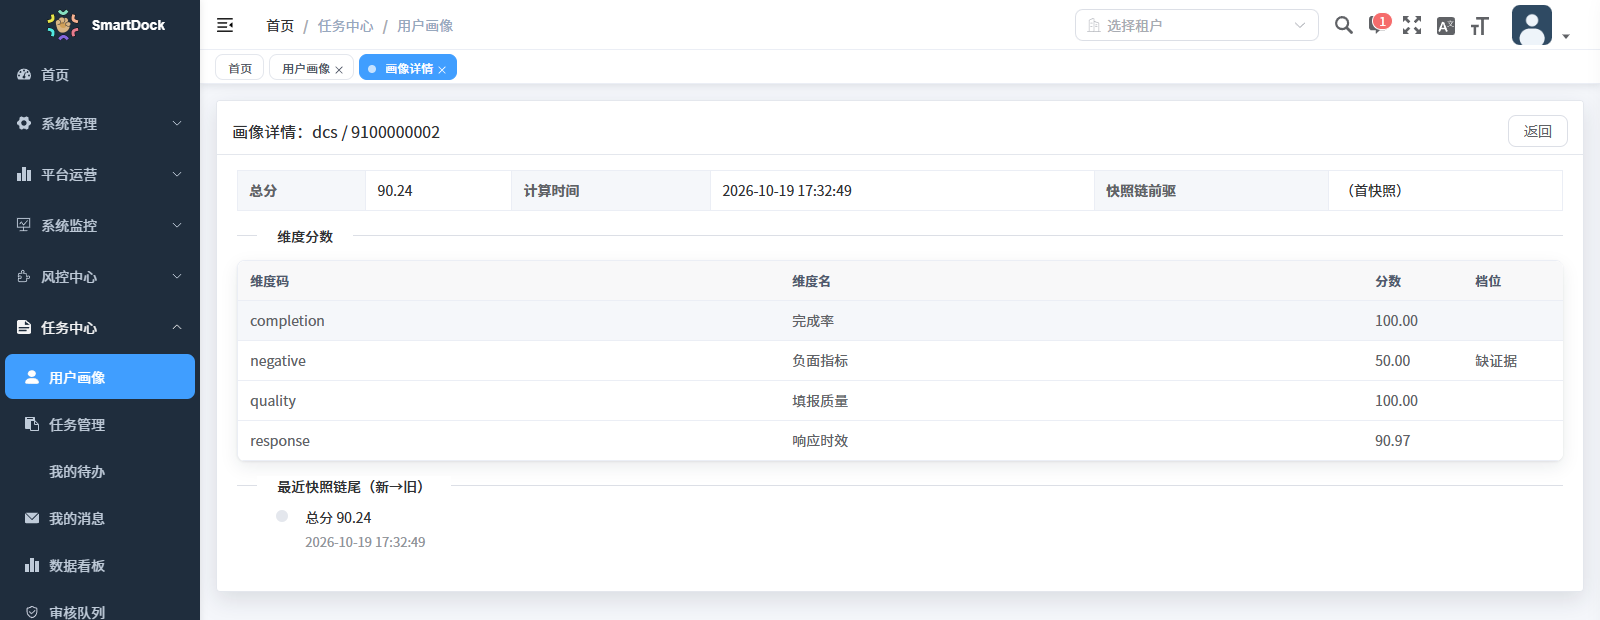The height and width of the screenshot is (620, 1600).
Task: Click the timeline dot for 总分 90.24
Action: pyautogui.click(x=282, y=516)
